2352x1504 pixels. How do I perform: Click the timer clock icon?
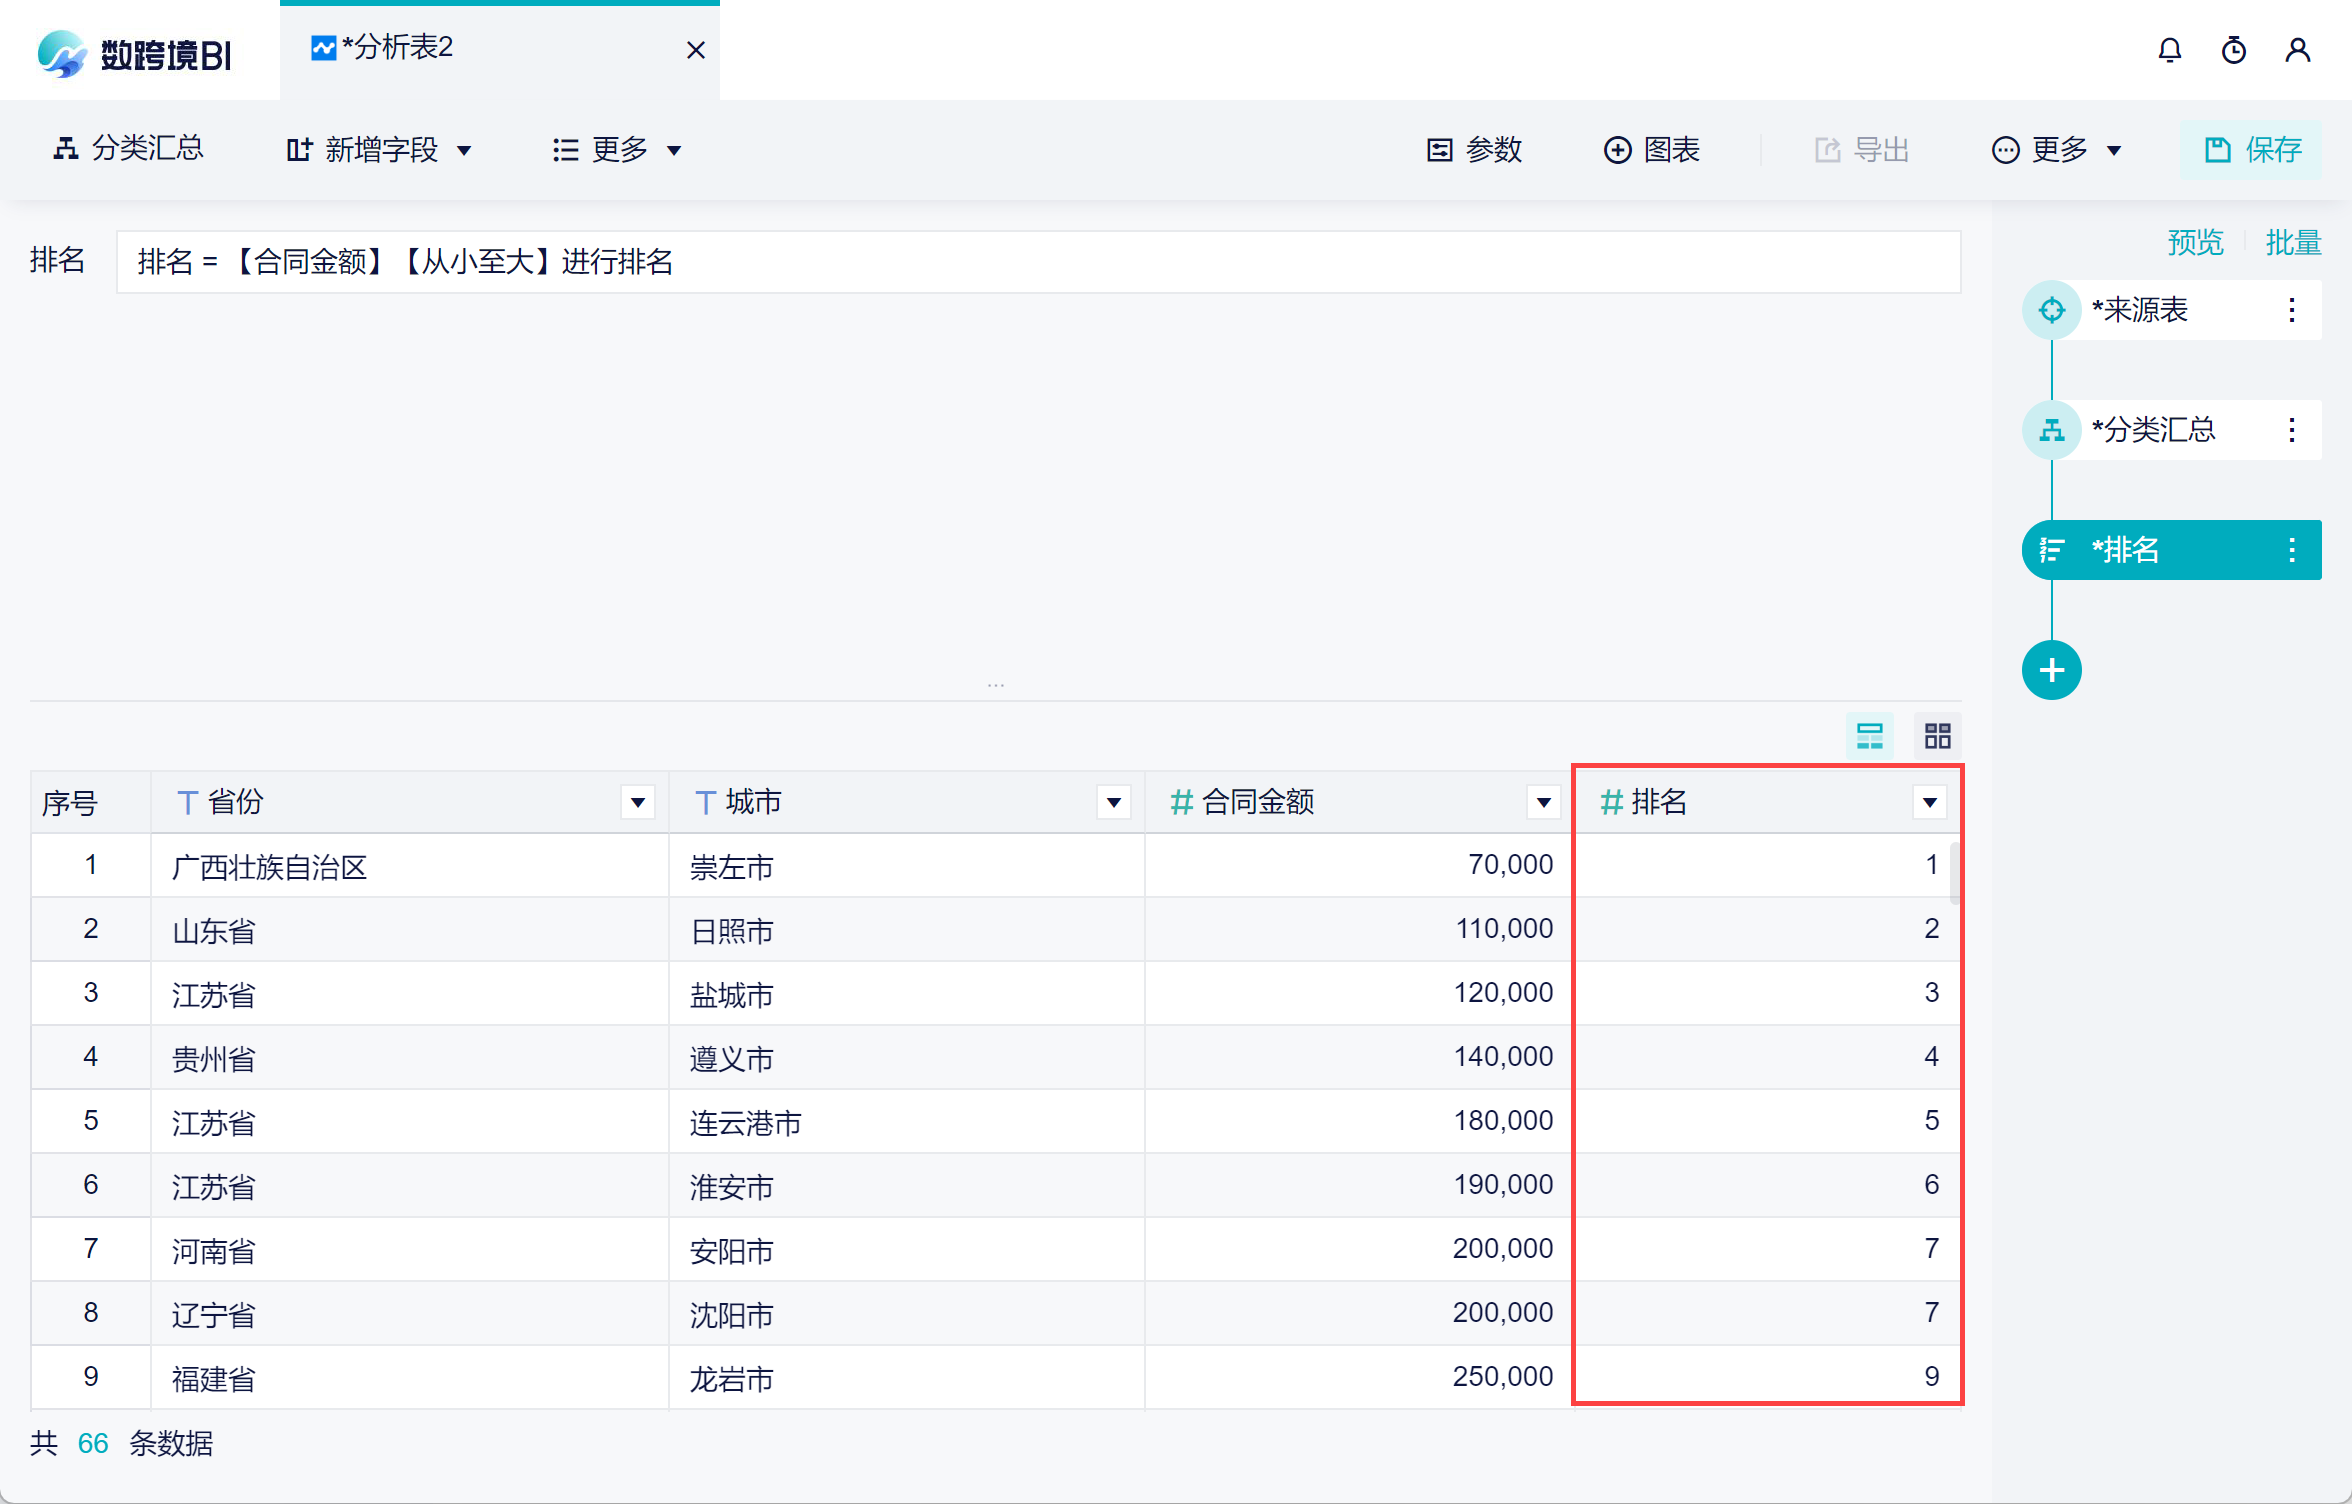(x=2233, y=50)
